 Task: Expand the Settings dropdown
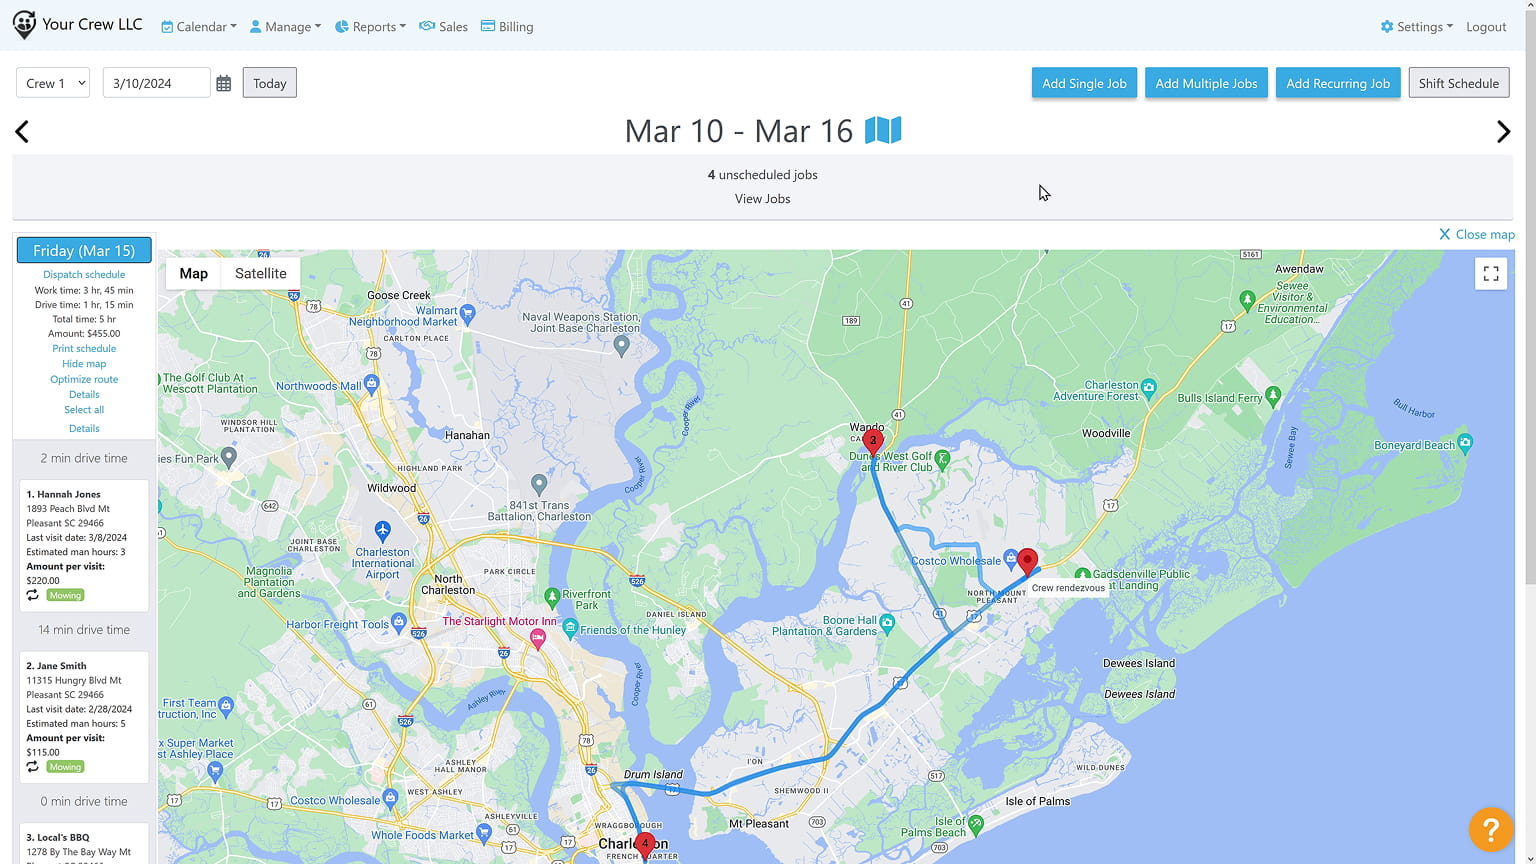1417,27
